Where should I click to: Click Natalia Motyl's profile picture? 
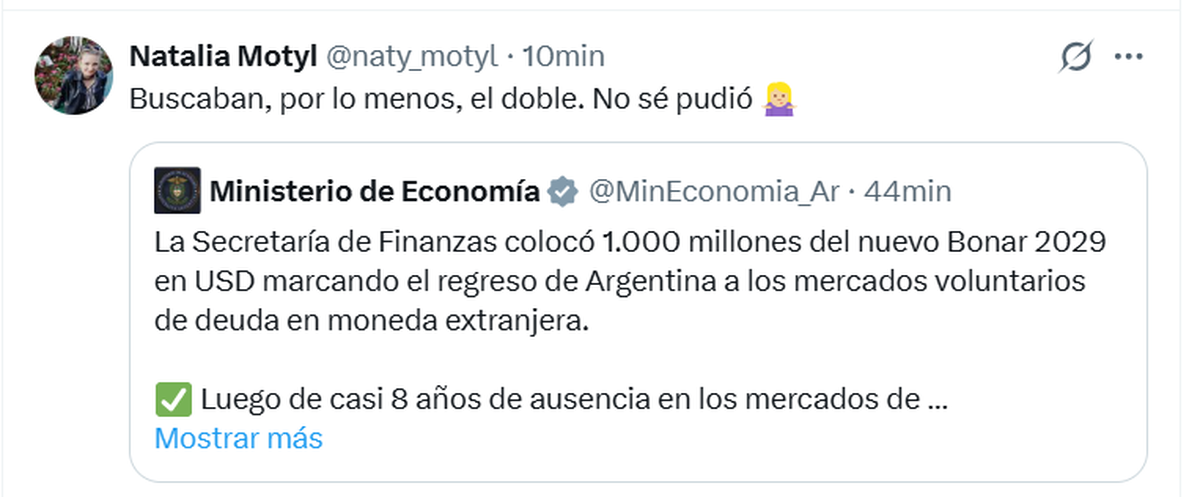coord(73,77)
